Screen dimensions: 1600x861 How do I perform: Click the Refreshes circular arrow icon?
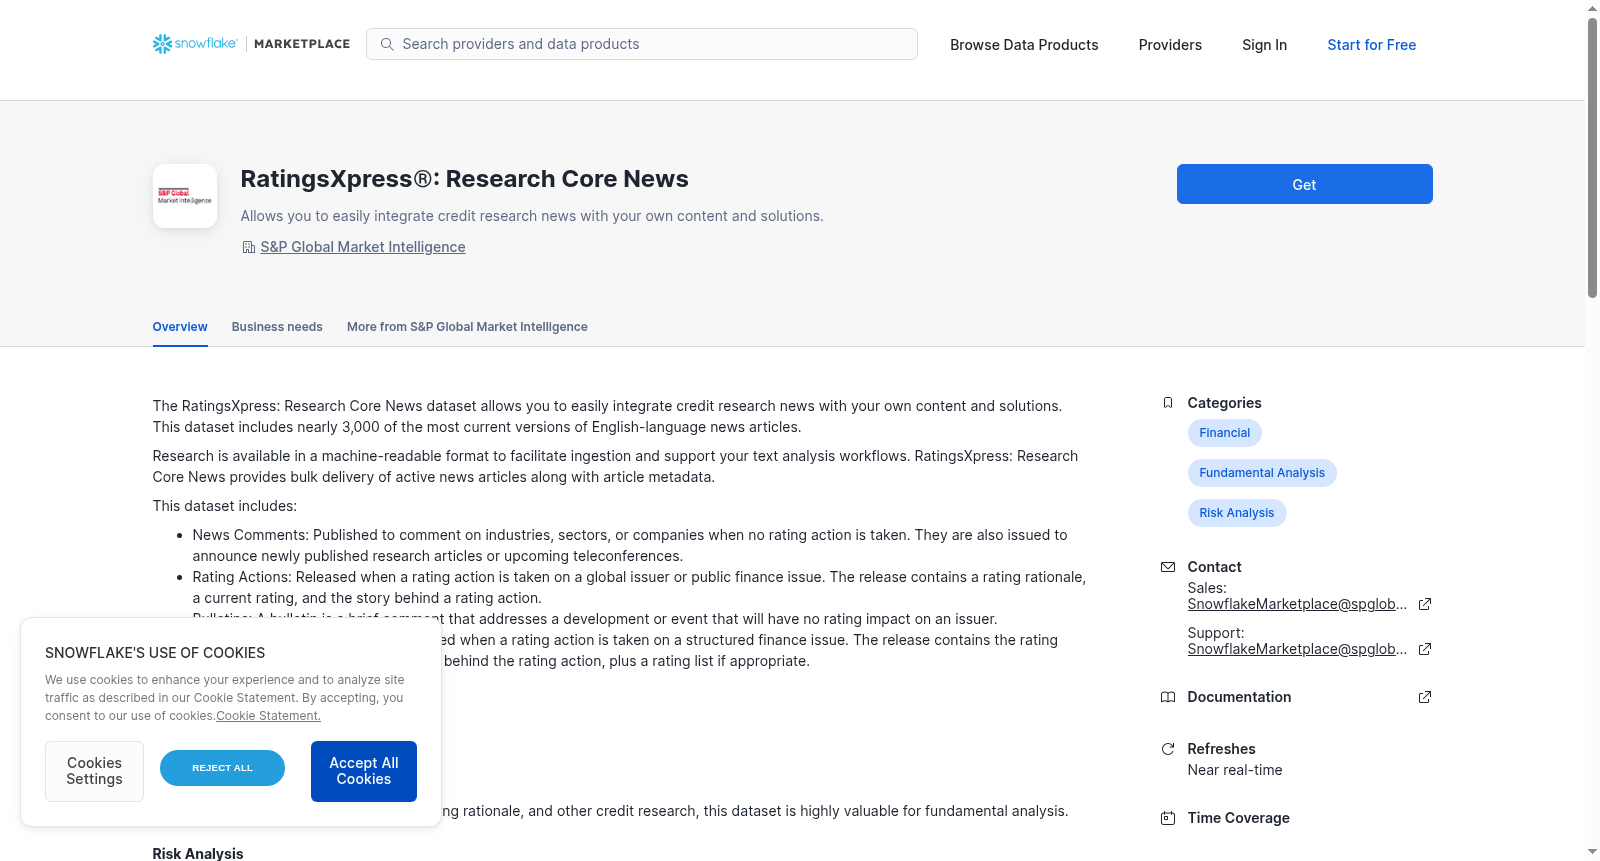1168,749
